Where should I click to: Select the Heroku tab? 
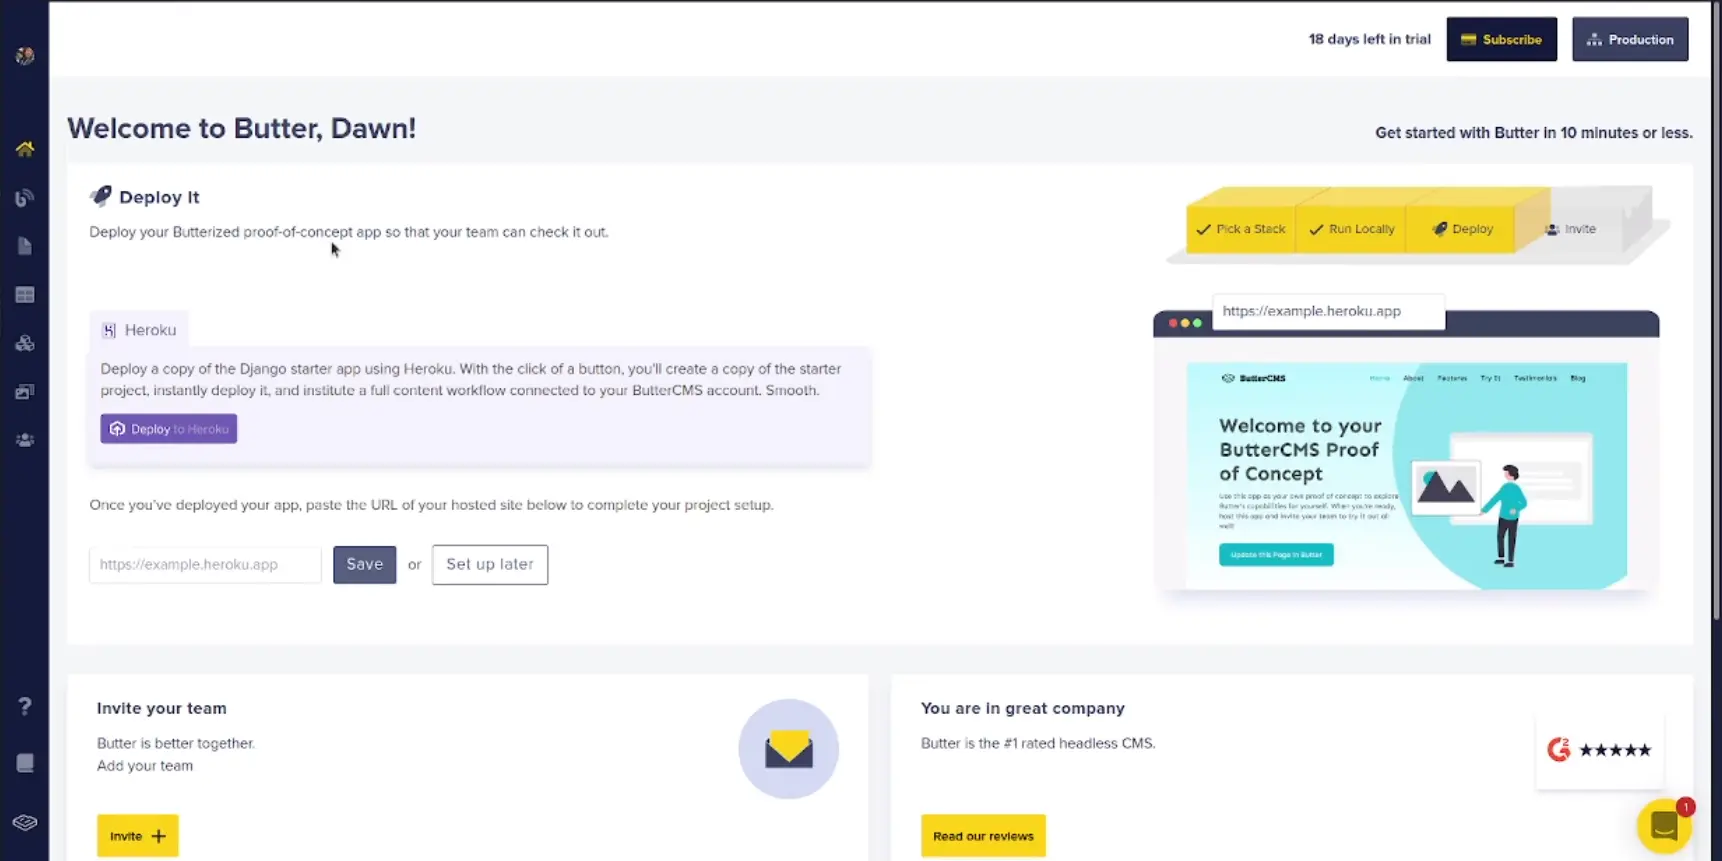(x=139, y=330)
